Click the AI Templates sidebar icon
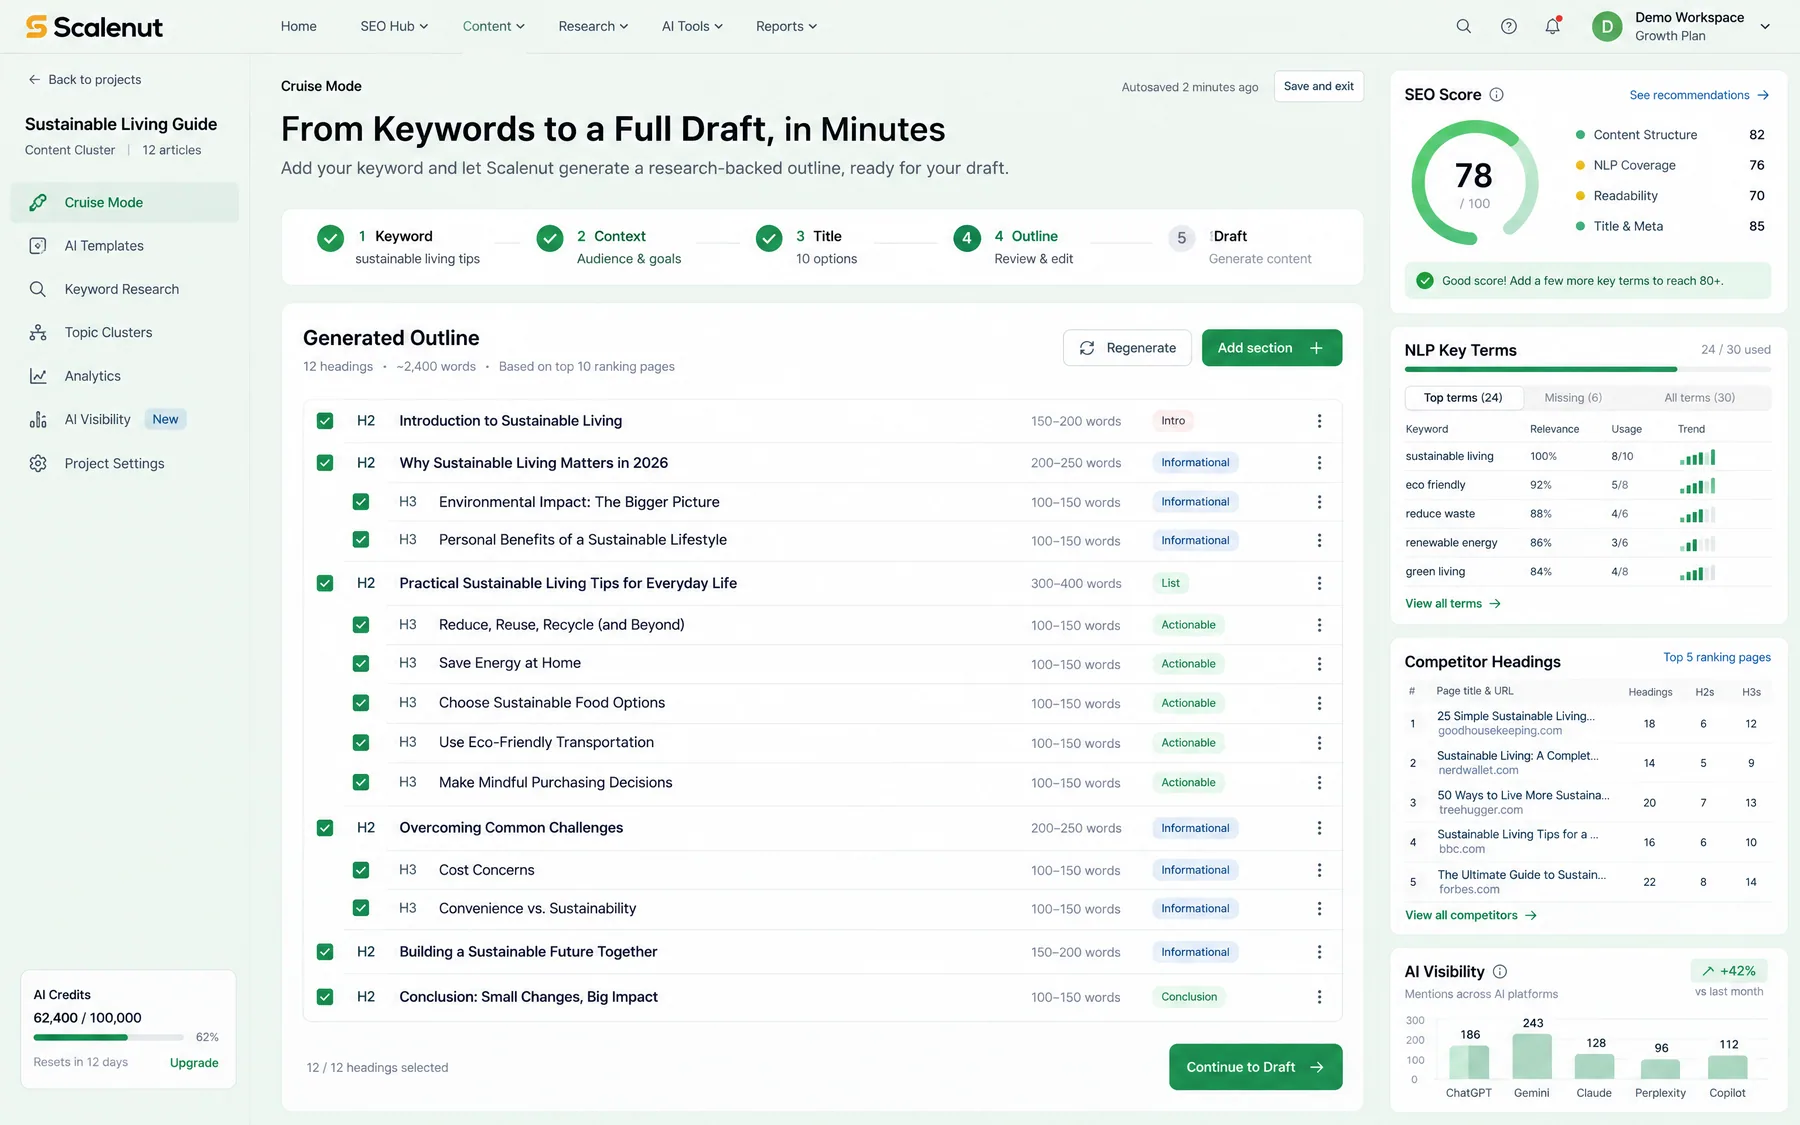The width and height of the screenshot is (1800, 1125). pyautogui.click(x=38, y=246)
